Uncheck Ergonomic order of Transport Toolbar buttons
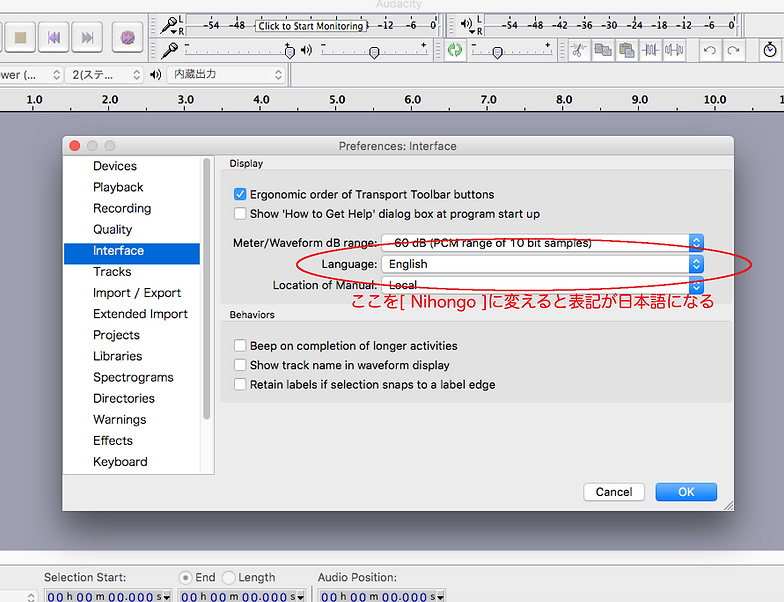 (x=240, y=194)
